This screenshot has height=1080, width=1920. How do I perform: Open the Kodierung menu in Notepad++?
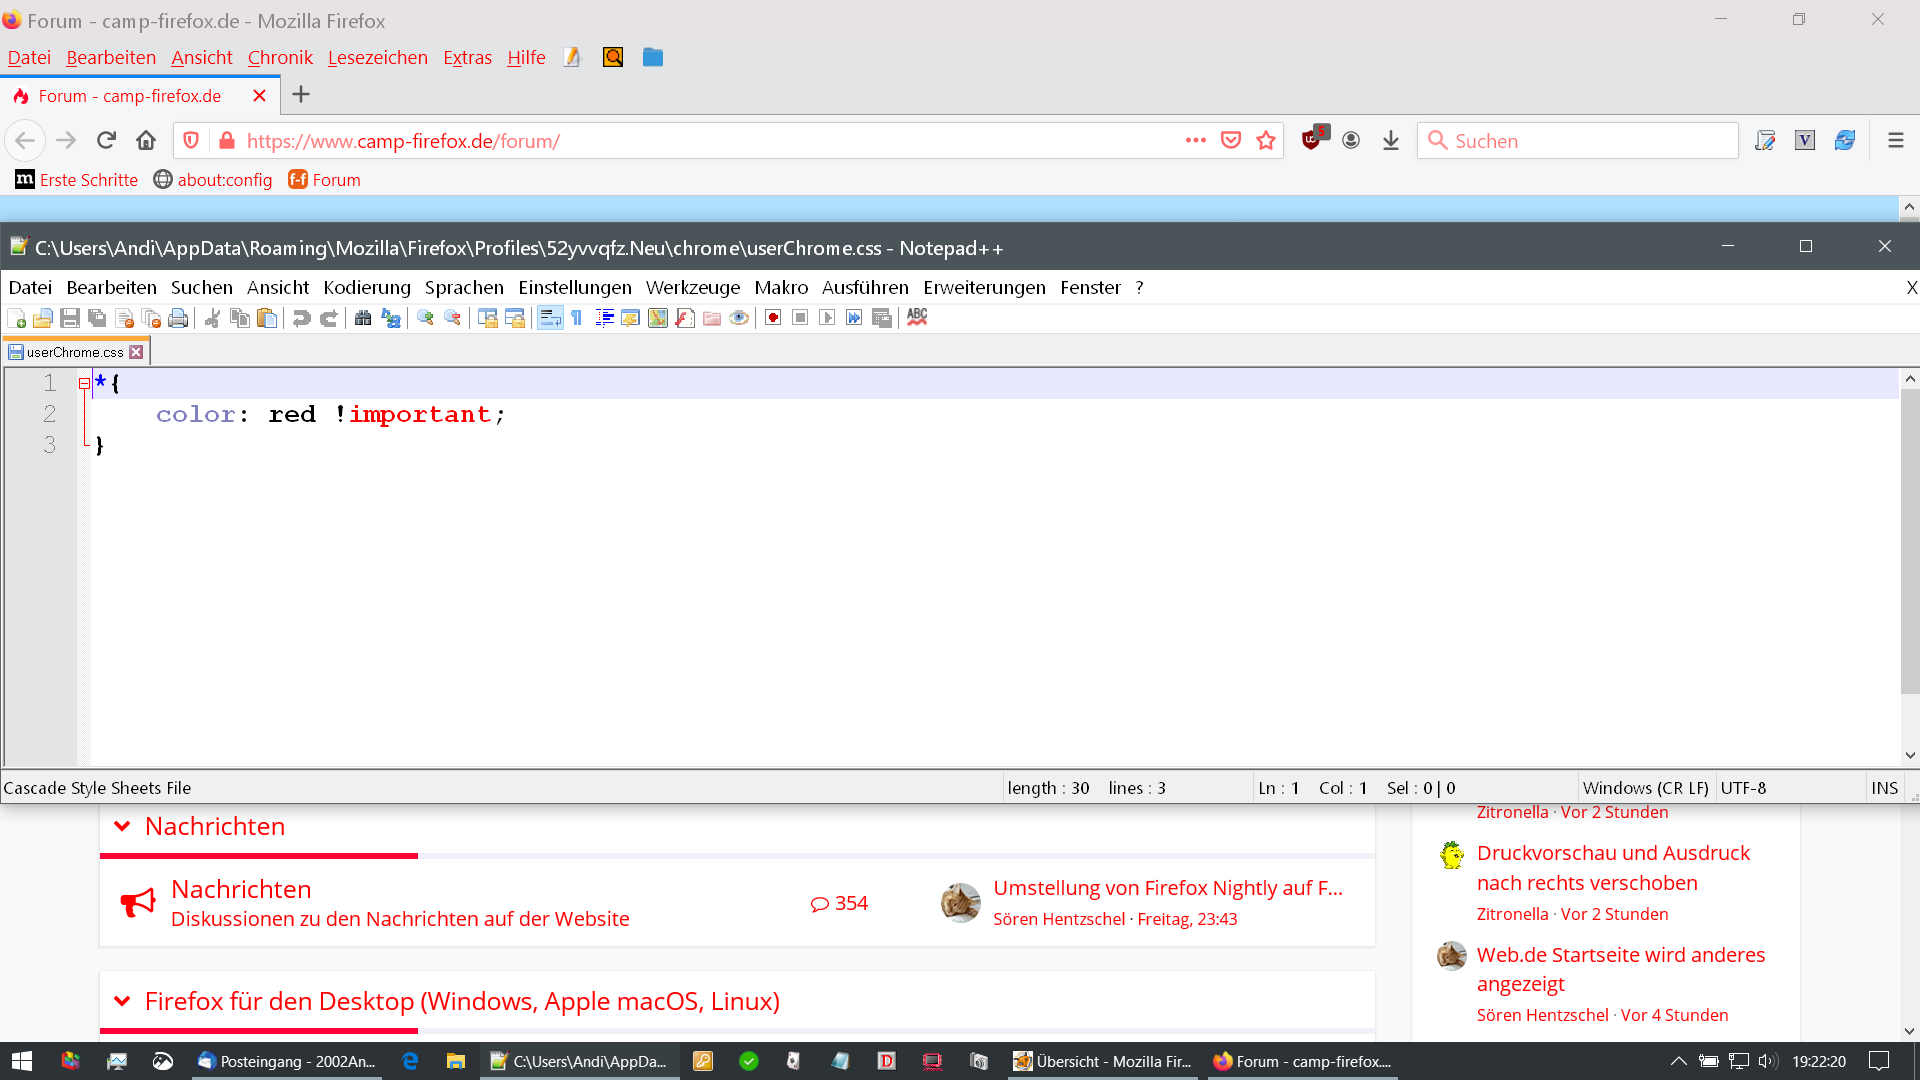click(x=366, y=288)
